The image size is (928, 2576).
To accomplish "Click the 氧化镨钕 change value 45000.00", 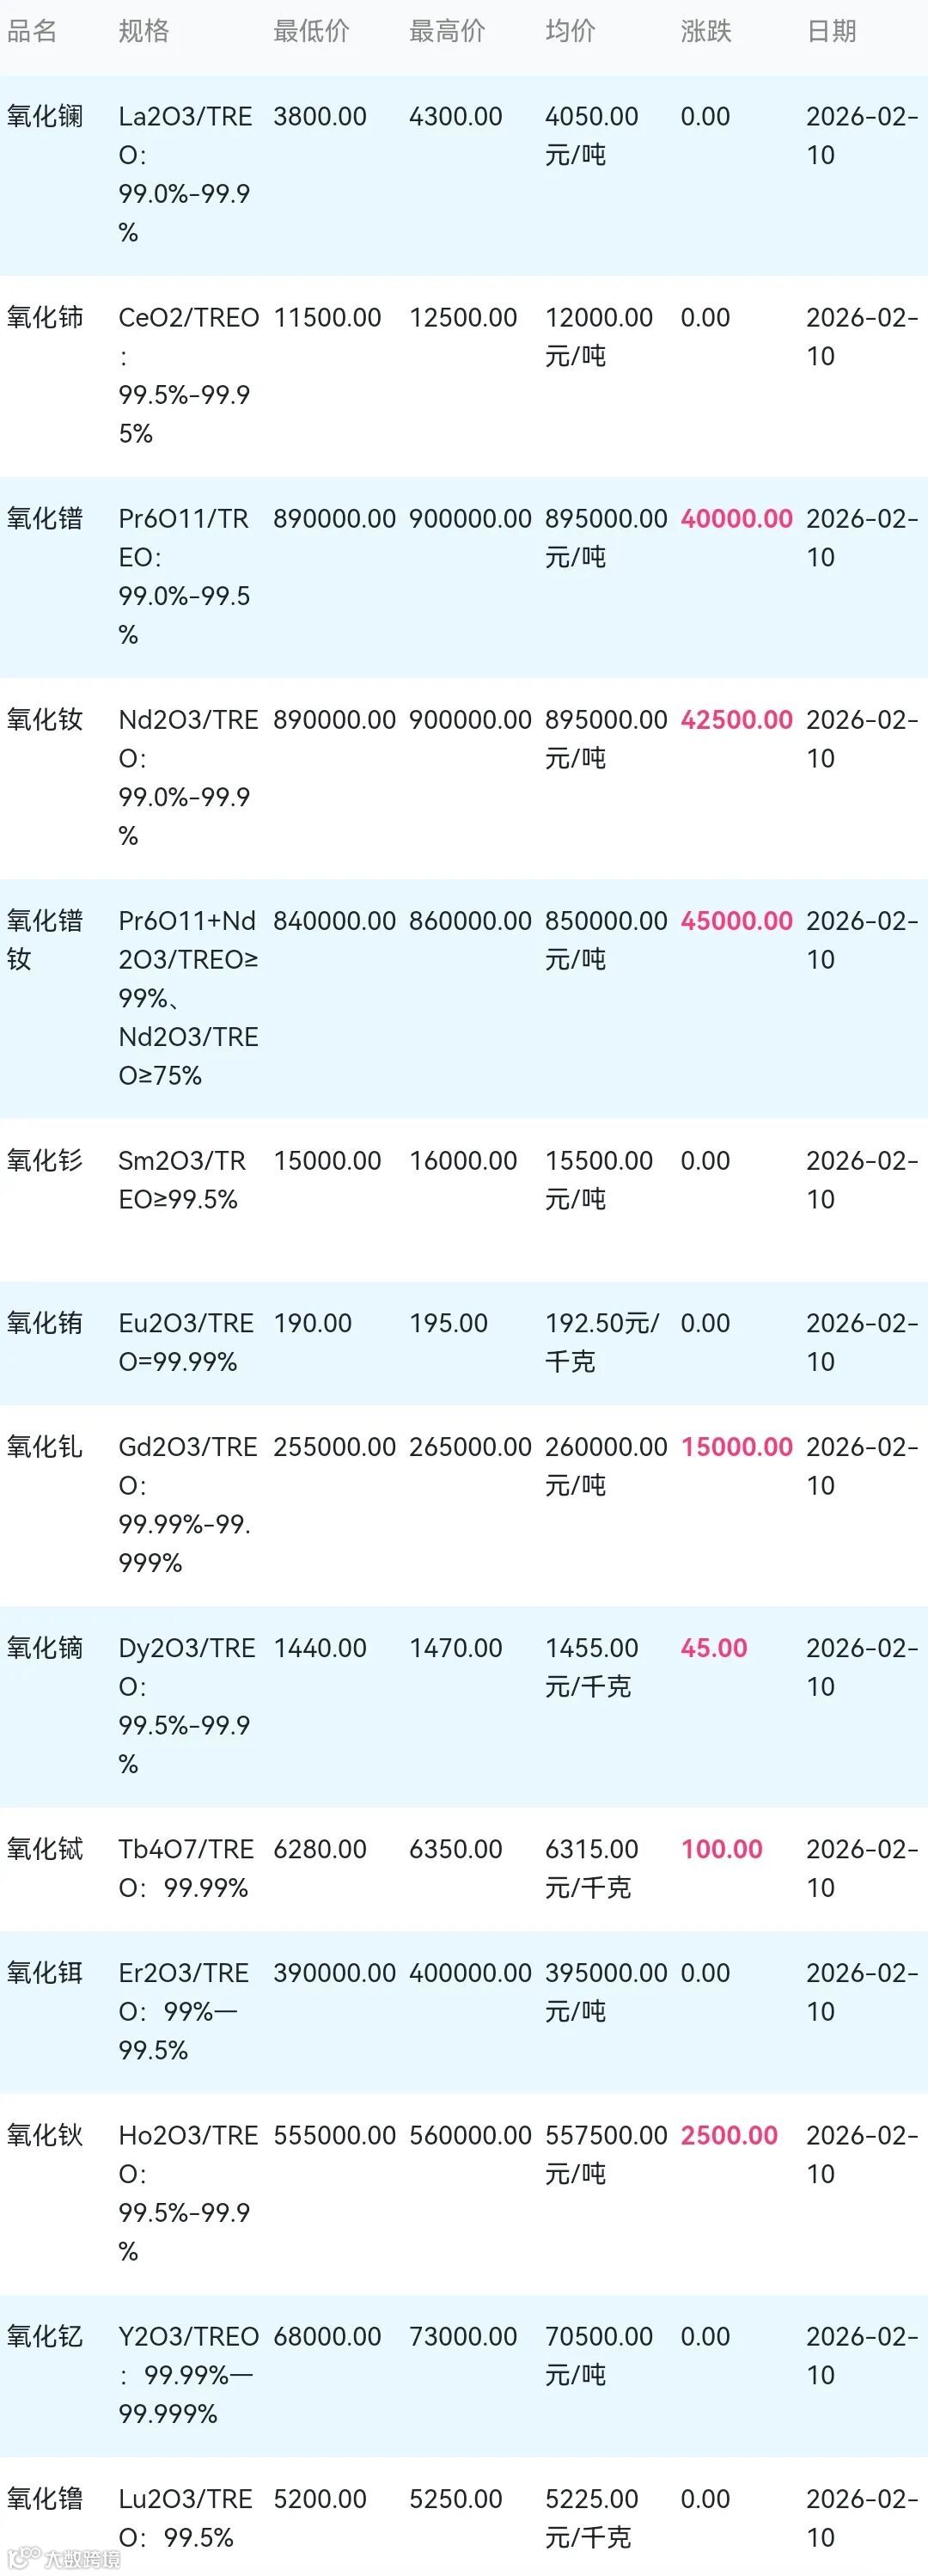I will tap(736, 921).
